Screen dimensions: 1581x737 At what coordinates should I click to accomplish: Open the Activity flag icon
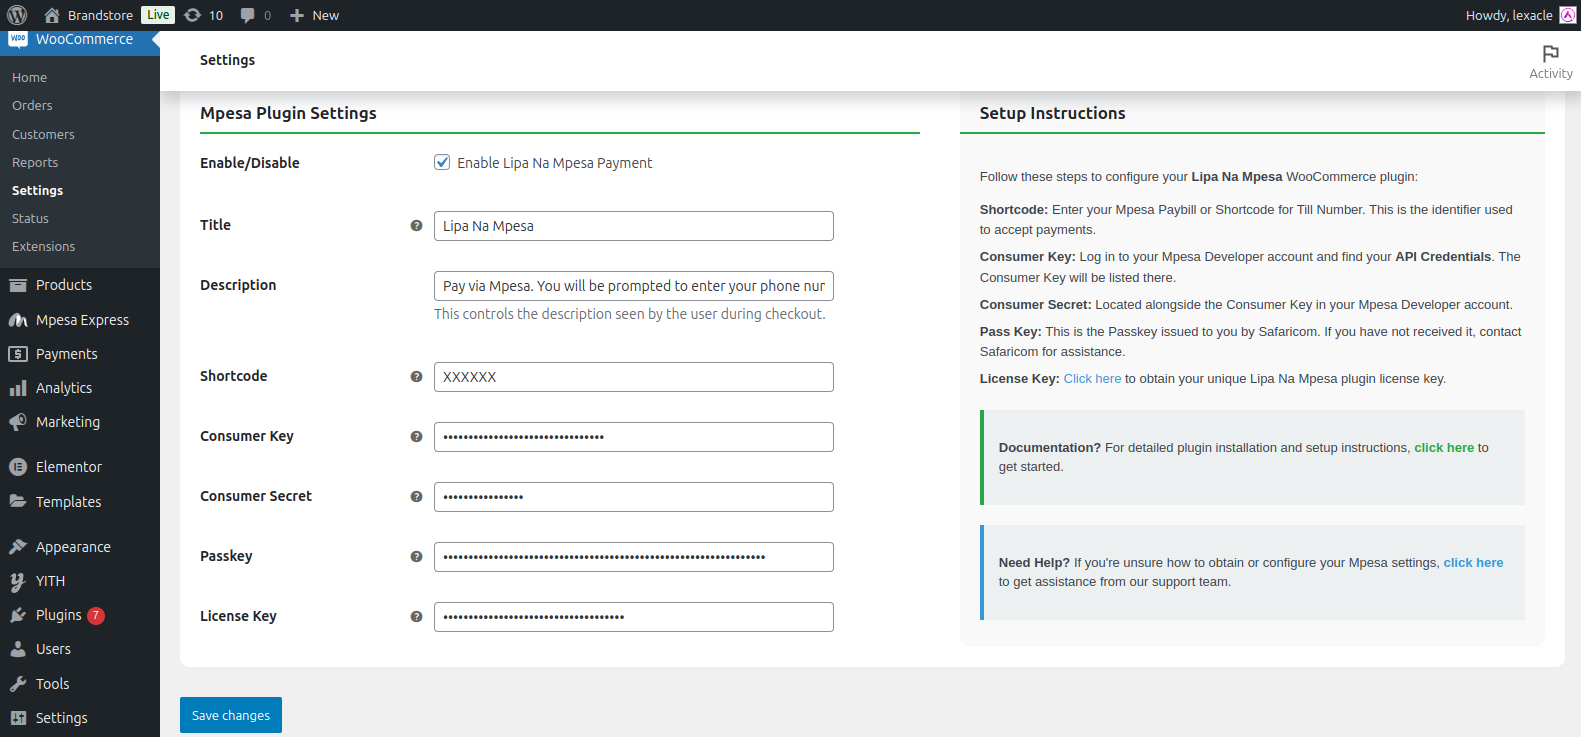coord(1551,54)
